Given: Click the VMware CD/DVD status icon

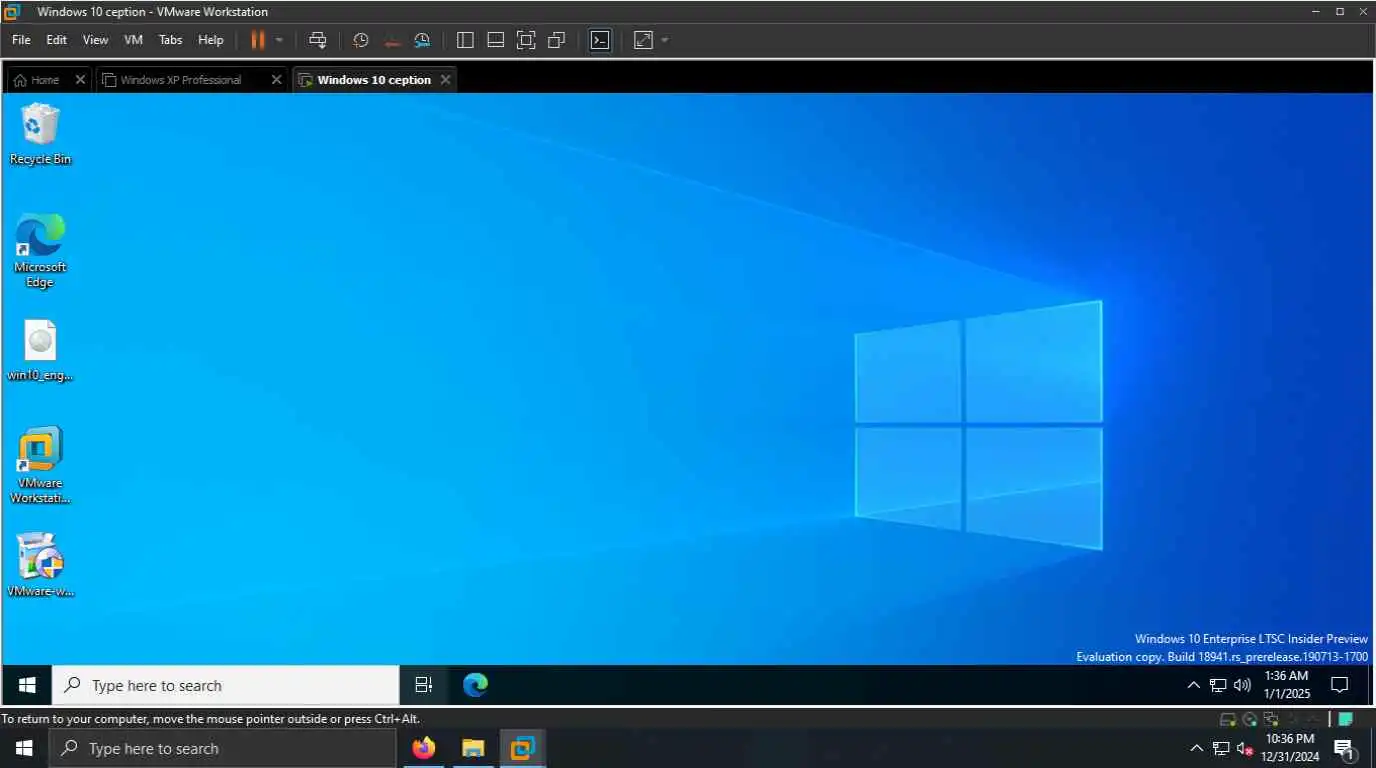Looking at the screenshot, I should 1250,719.
